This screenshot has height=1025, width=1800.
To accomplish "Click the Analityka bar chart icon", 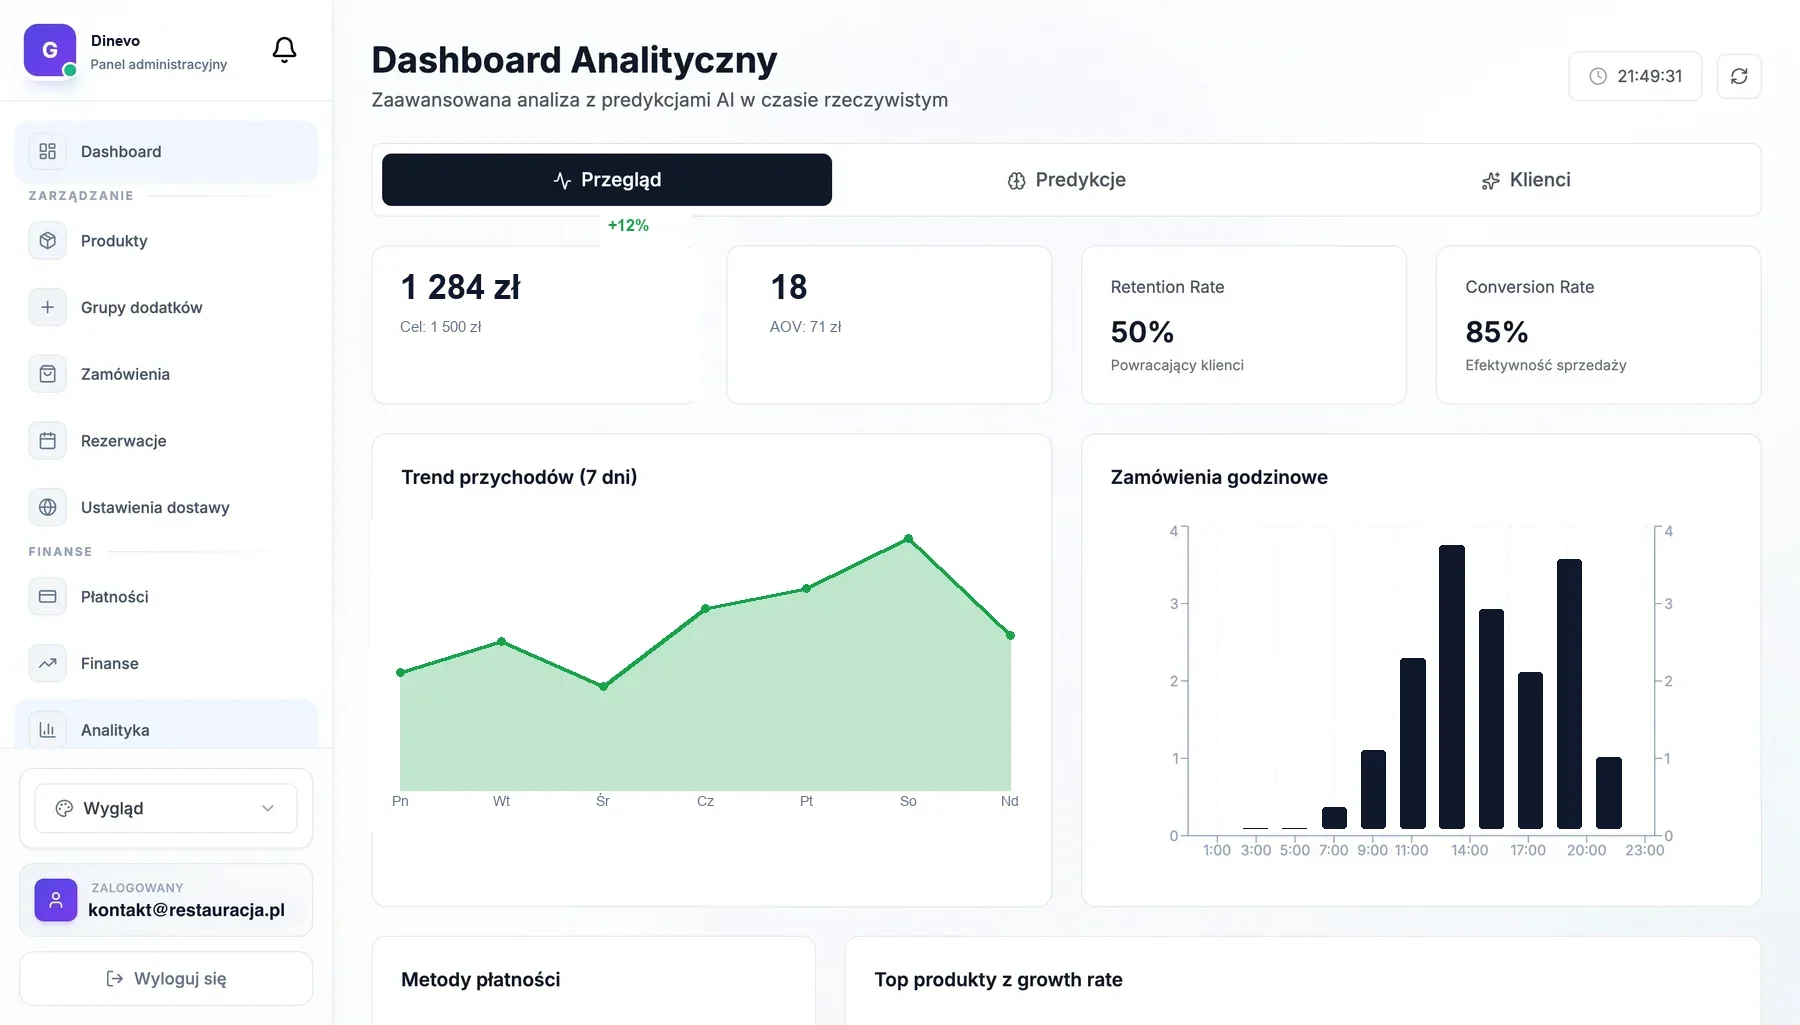I will pyautogui.click(x=47, y=730).
